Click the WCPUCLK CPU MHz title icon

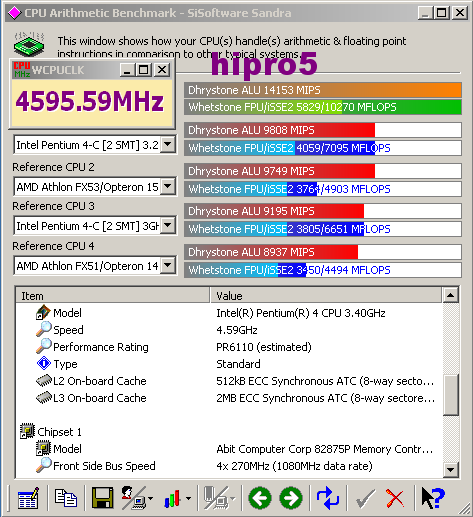click(22, 69)
